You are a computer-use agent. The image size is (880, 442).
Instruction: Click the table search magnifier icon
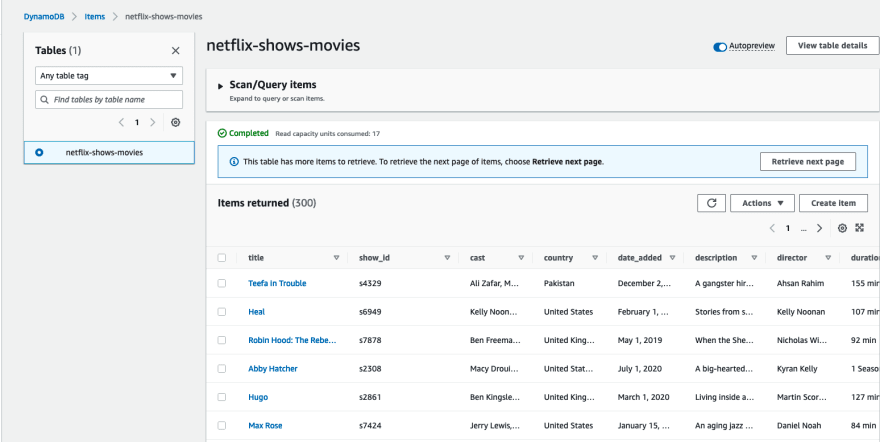tap(45, 100)
